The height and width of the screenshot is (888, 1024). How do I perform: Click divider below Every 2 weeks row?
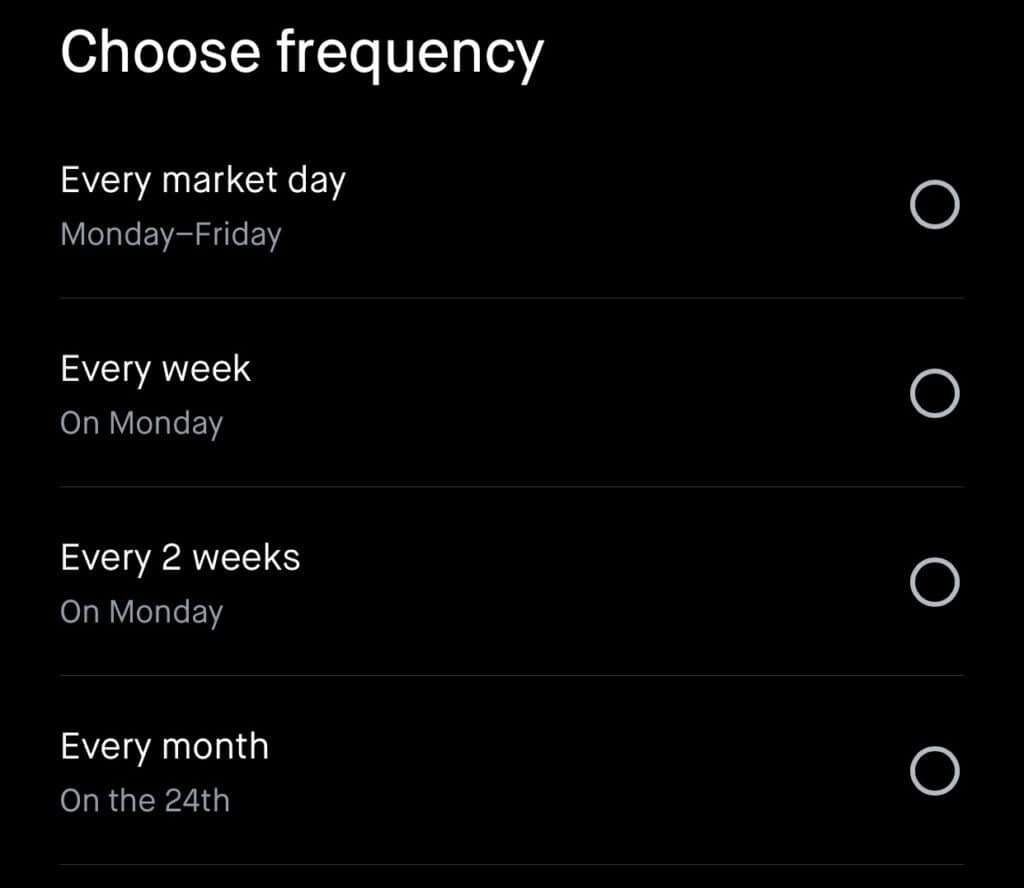[x=512, y=676]
